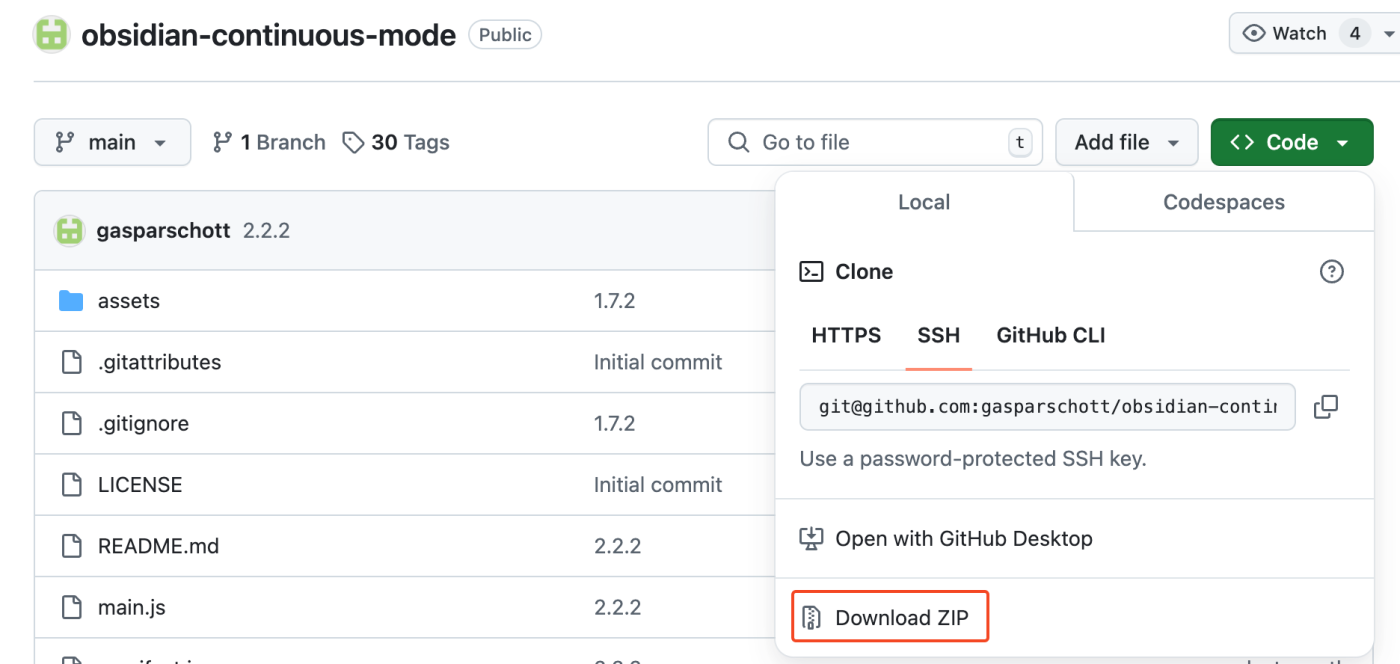Expand the Watch dropdown arrow
This screenshot has height=664, width=1400.
pos(1389,32)
